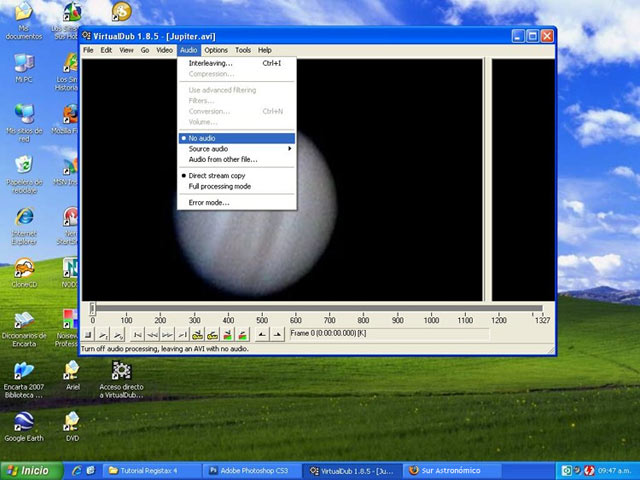Click the Internet Explorer desktop icon
Viewport: 640px width, 480px height.
[23, 218]
